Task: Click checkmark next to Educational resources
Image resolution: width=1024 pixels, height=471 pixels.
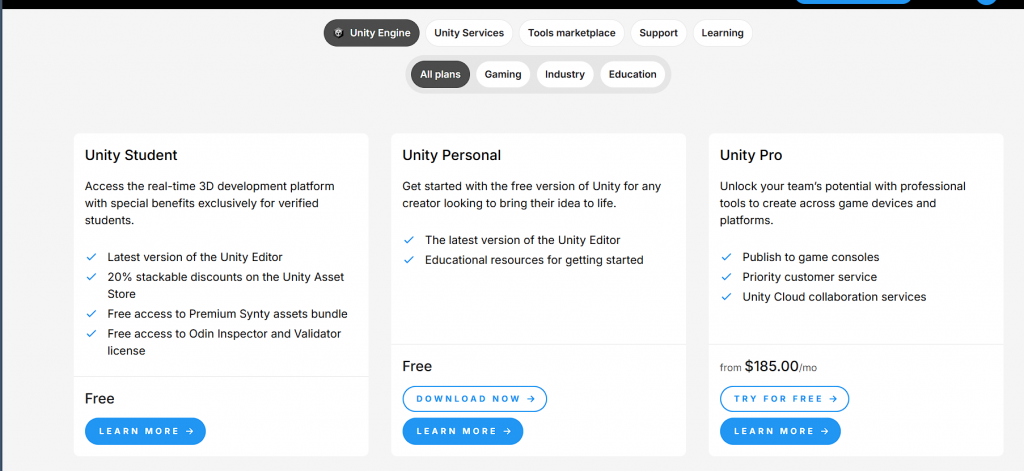Action: [409, 260]
